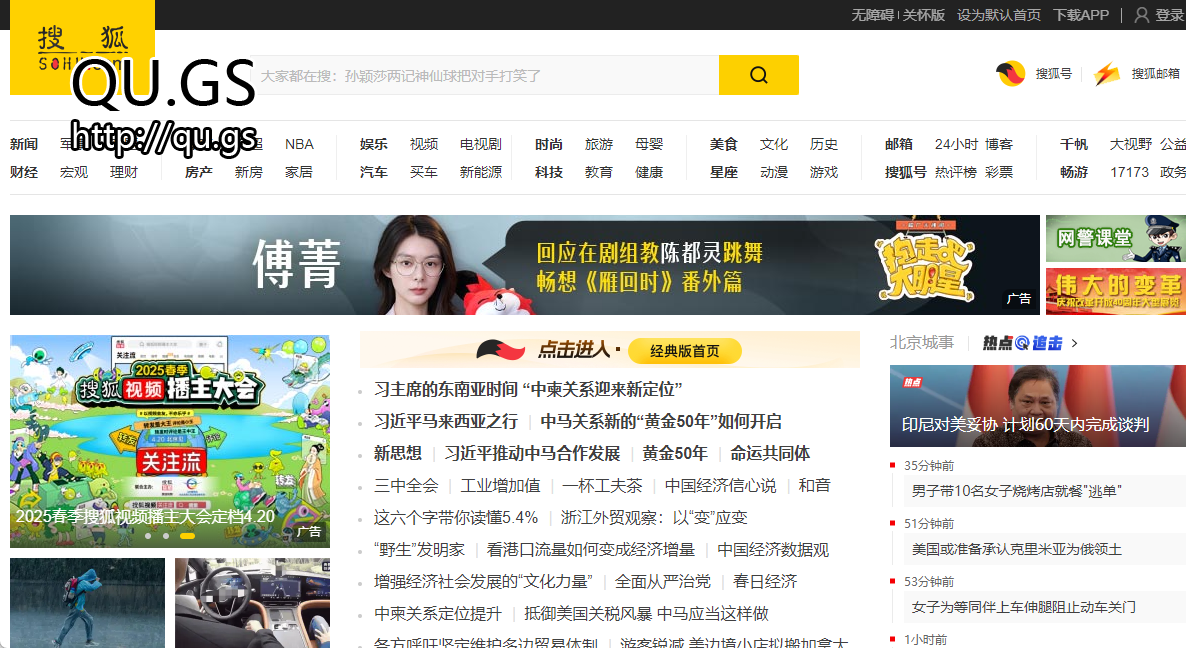Open 女子为等同伴上车伸腿阻止动车关门 story
1186x648 pixels.
click(x=1023, y=606)
